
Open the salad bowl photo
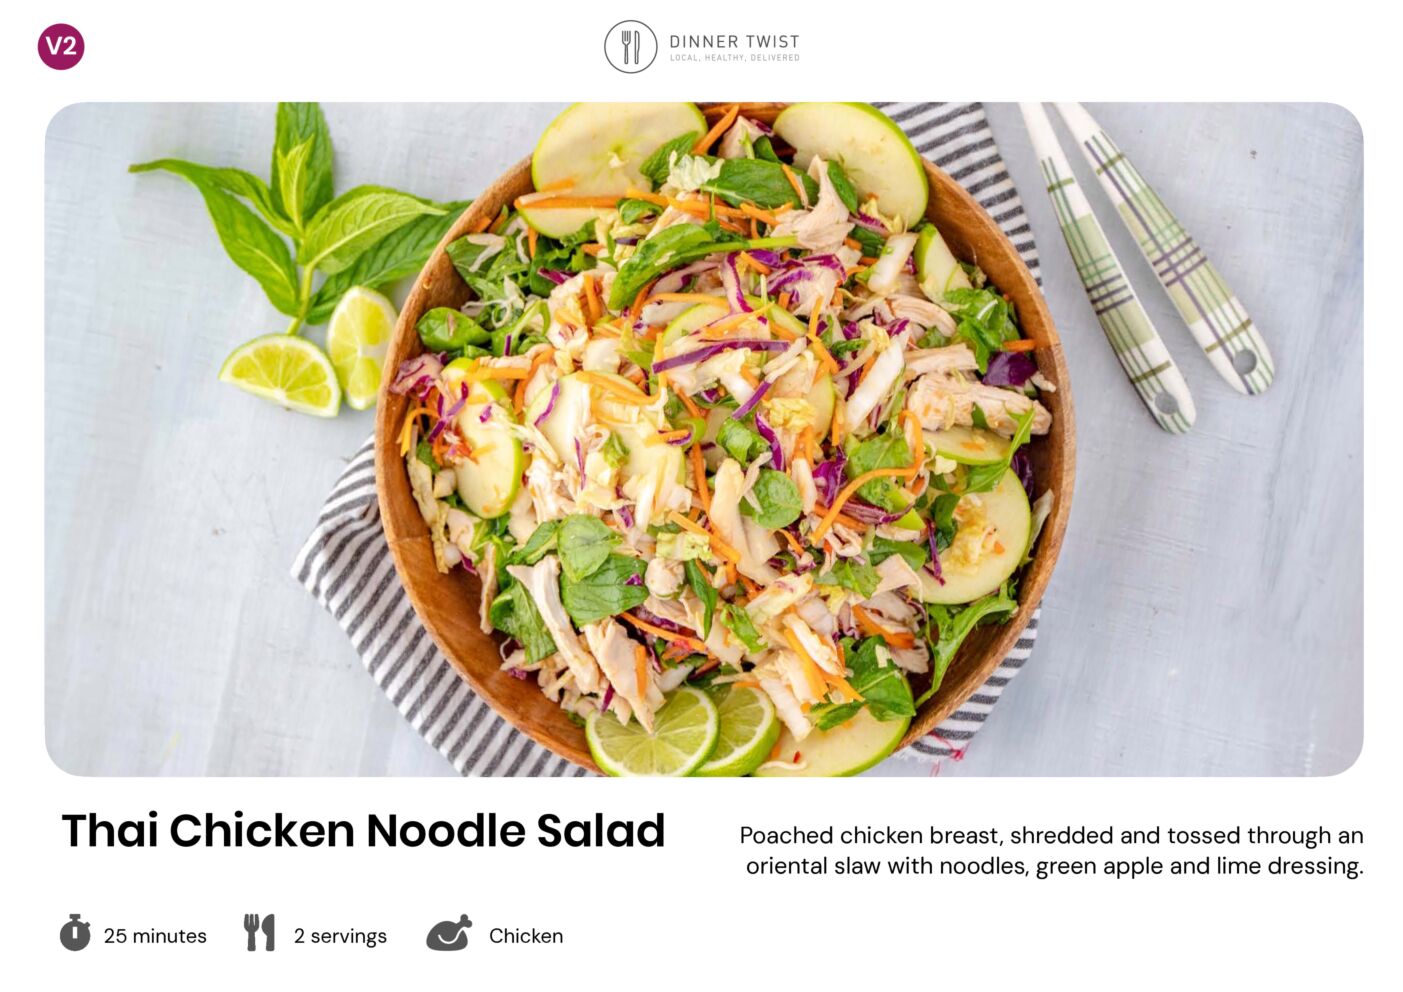(x=703, y=439)
